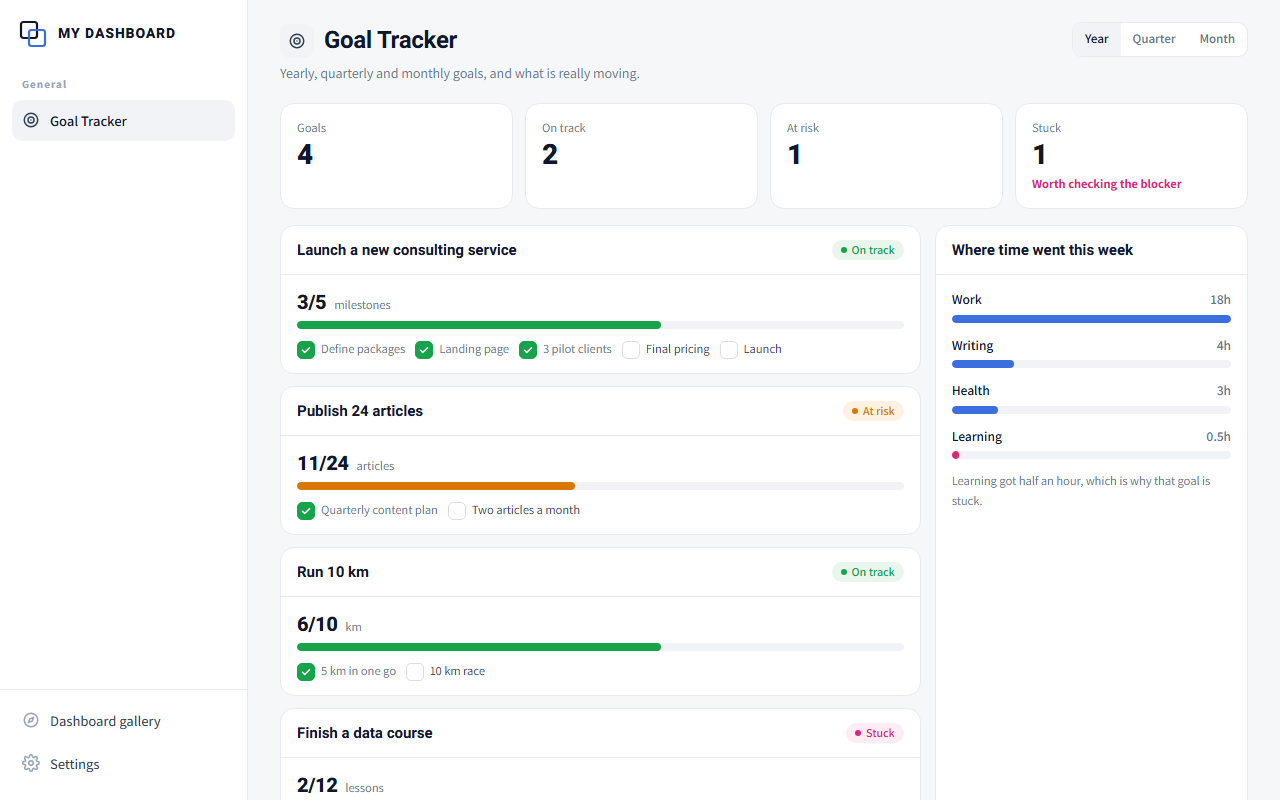Check the Two articles a month box

point(457,511)
